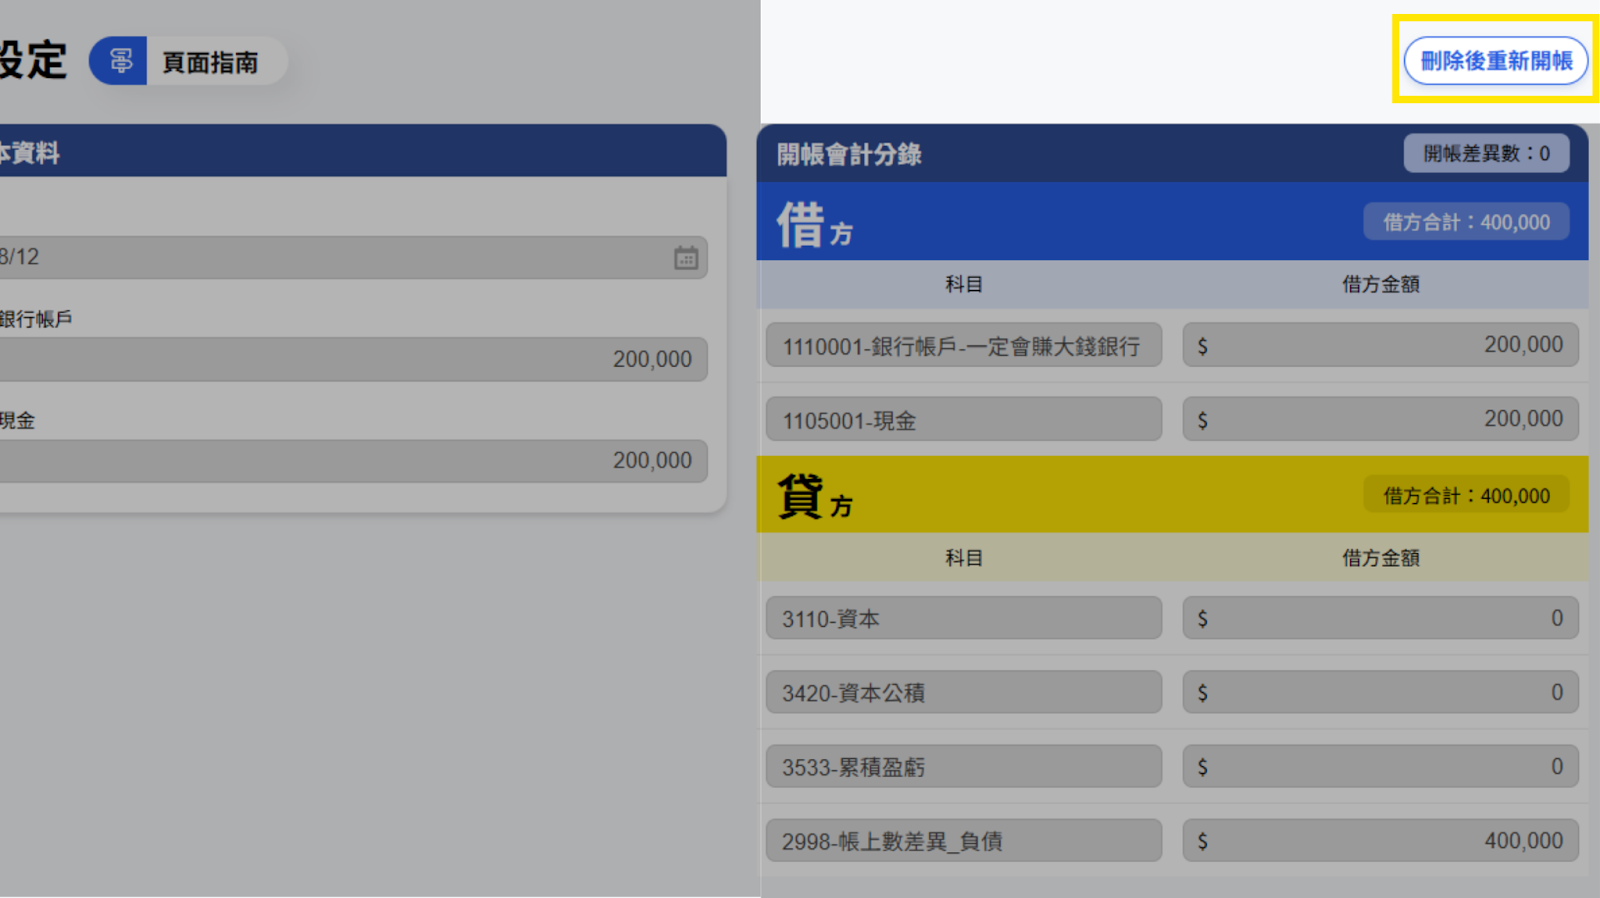Click the 400,000 amount for 2998 row
The width and height of the screenshot is (1600, 898).
(x=1380, y=841)
